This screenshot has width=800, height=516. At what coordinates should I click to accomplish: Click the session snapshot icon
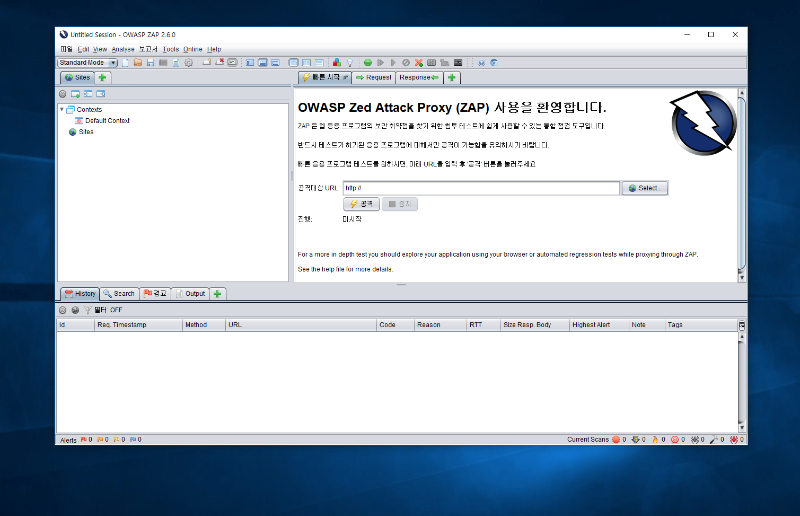pyautogui.click(x=163, y=63)
